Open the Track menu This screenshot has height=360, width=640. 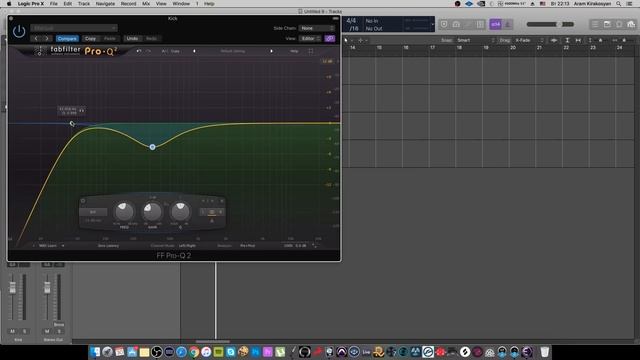[x=84, y=4]
